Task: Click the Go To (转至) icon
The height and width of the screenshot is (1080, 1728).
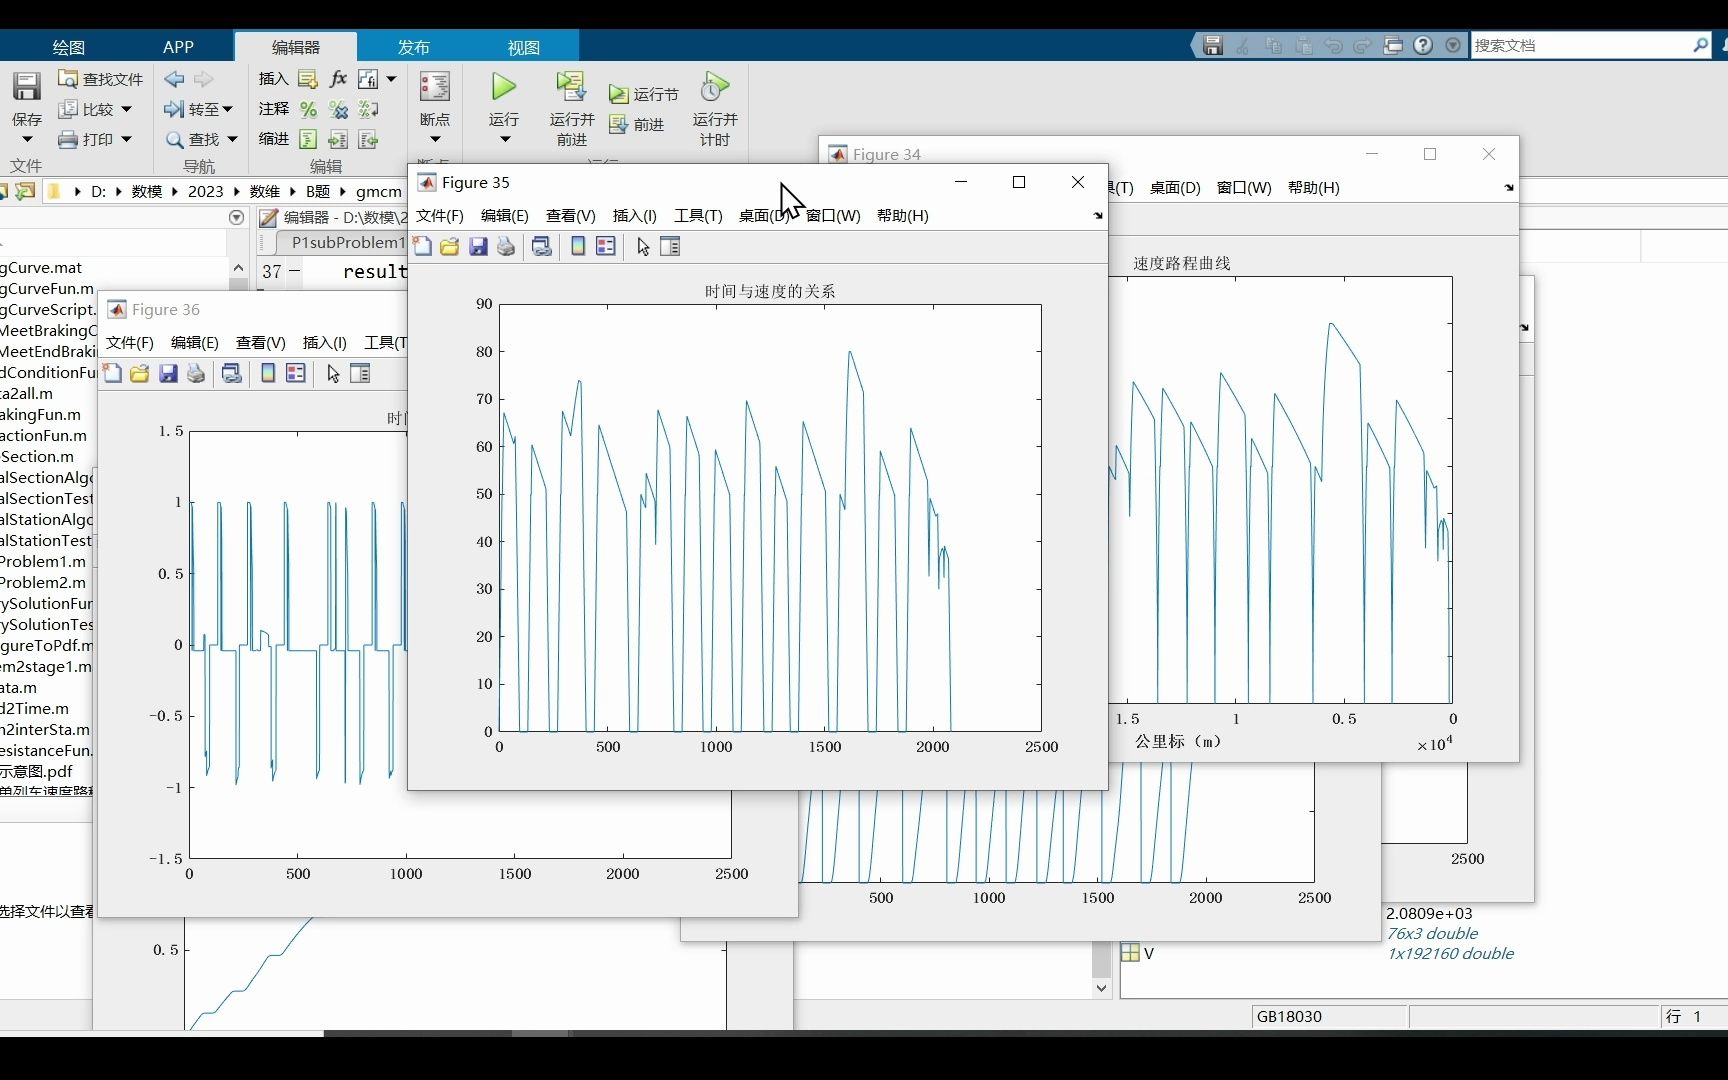Action: coord(174,109)
